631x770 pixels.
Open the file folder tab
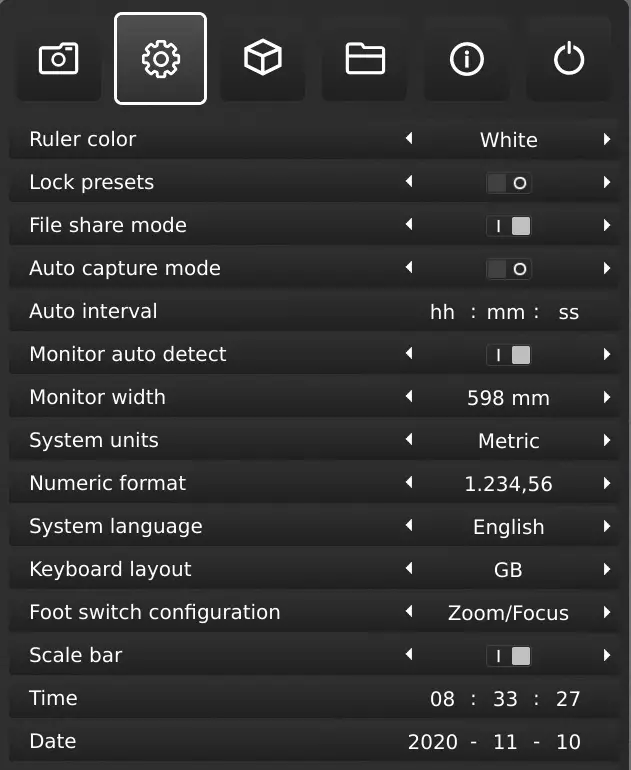pos(365,59)
